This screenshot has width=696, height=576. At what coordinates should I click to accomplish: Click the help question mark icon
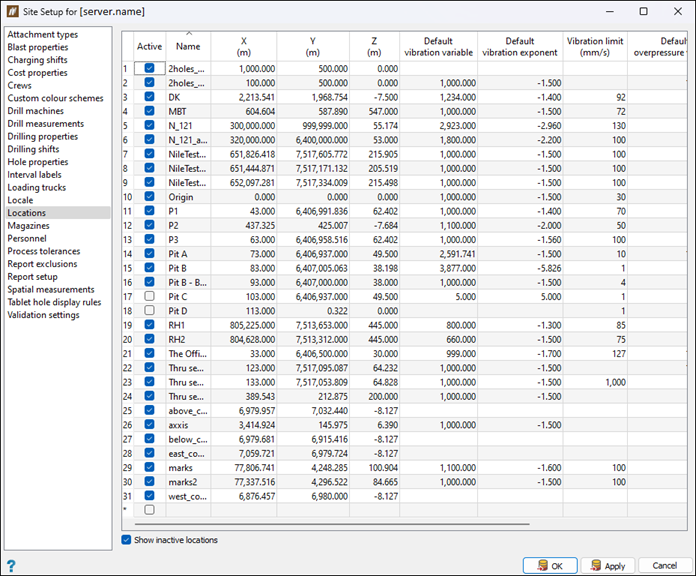(11, 565)
